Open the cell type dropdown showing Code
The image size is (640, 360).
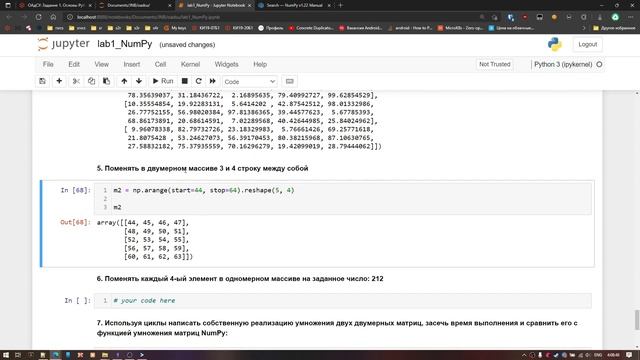(x=249, y=82)
